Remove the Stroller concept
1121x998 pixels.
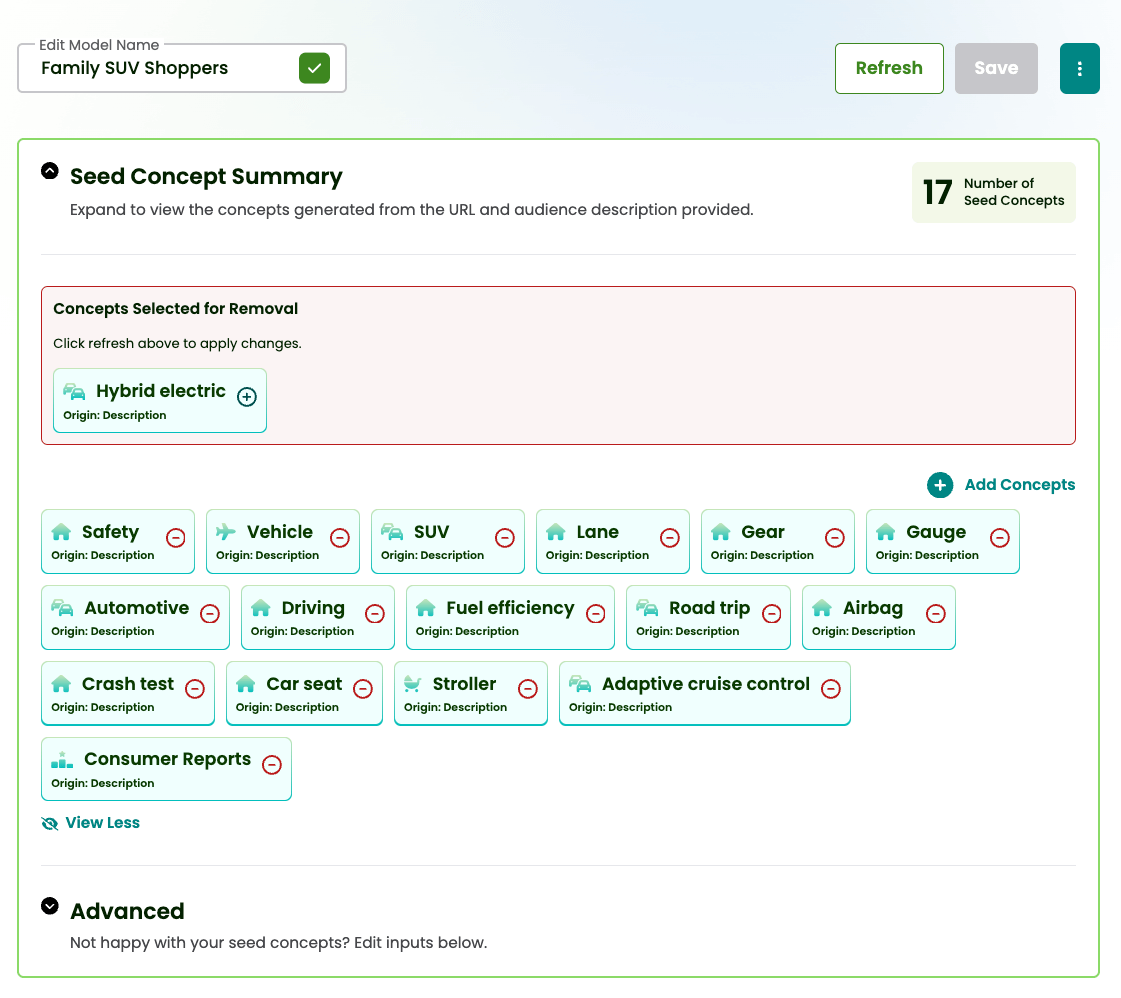tap(528, 689)
